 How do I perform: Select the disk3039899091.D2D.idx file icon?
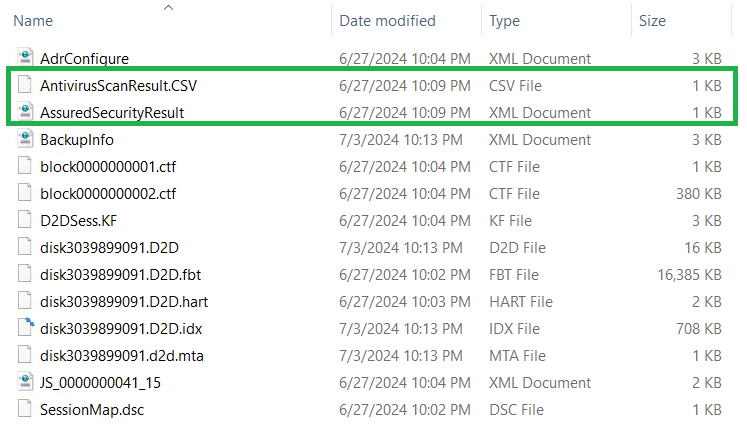pos(24,327)
